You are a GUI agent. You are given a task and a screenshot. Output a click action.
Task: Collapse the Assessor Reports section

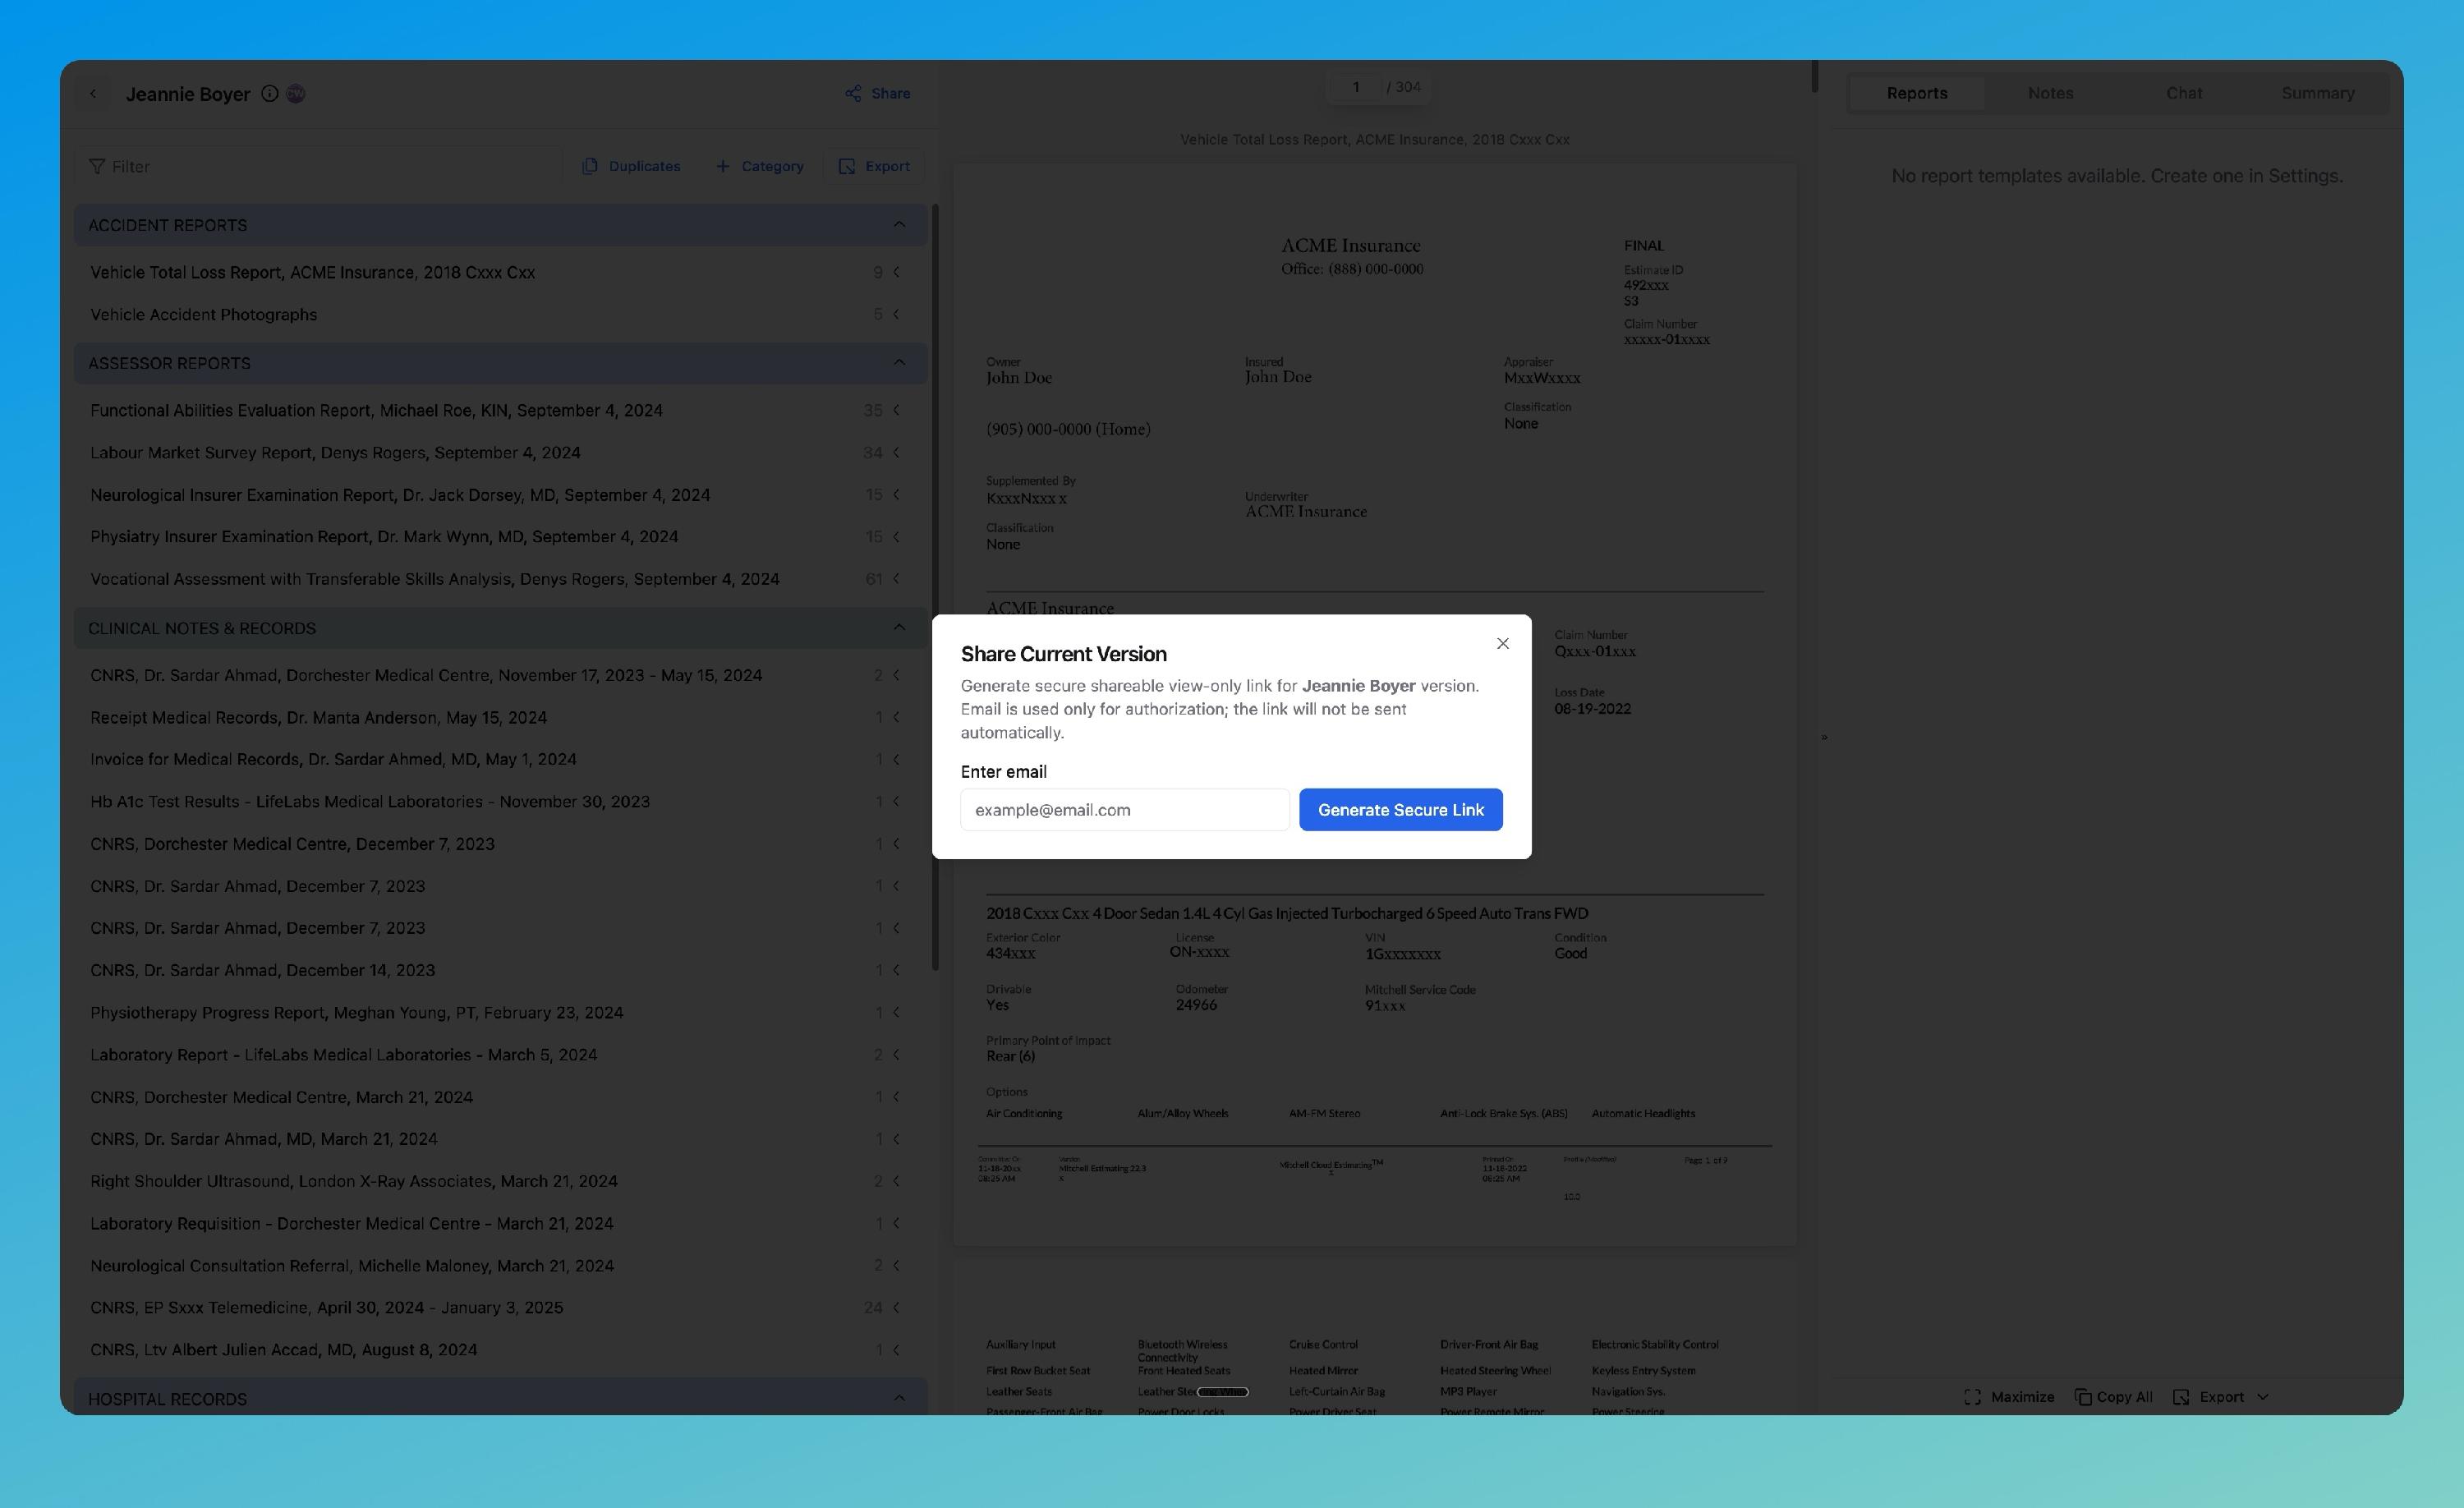click(898, 362)
